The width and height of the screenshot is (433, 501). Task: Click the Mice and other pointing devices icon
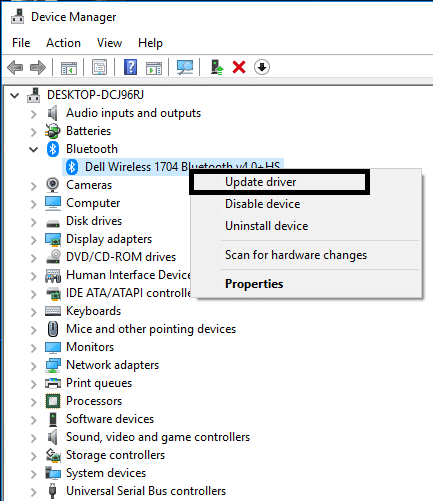tap(53, 329)
